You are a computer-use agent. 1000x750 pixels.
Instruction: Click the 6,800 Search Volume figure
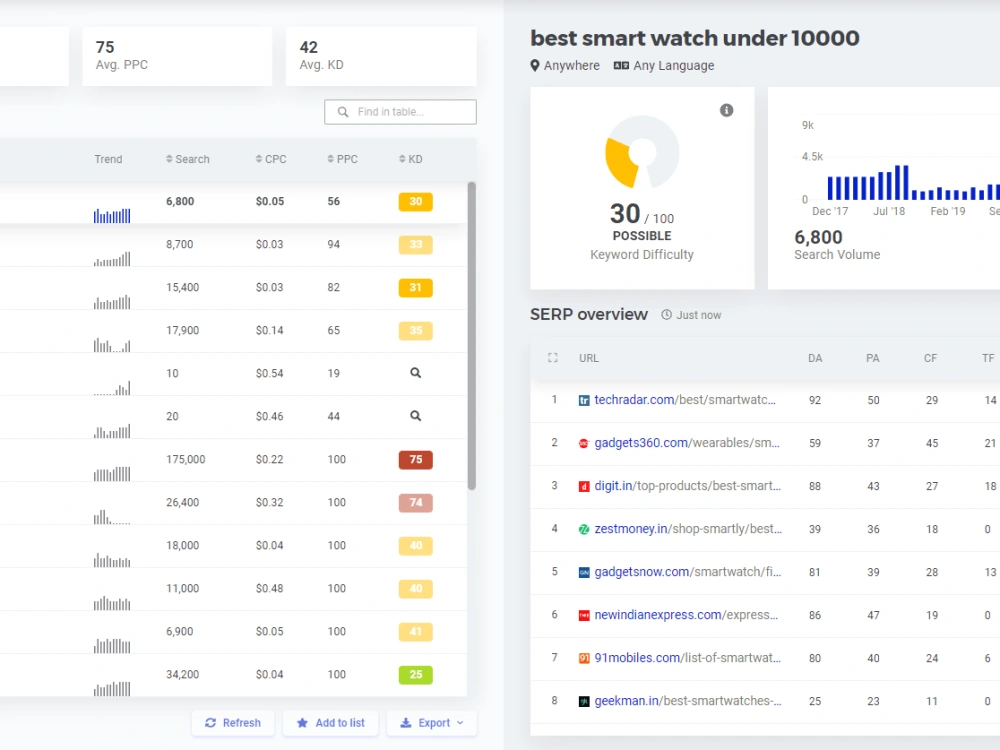[818, 237]
